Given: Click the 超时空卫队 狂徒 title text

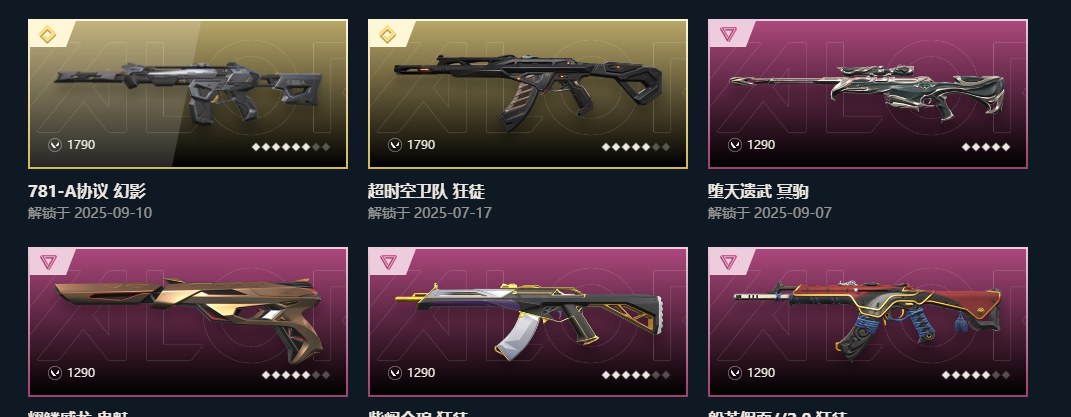Looking at the screenshot, I should click(x=426, y=191).
